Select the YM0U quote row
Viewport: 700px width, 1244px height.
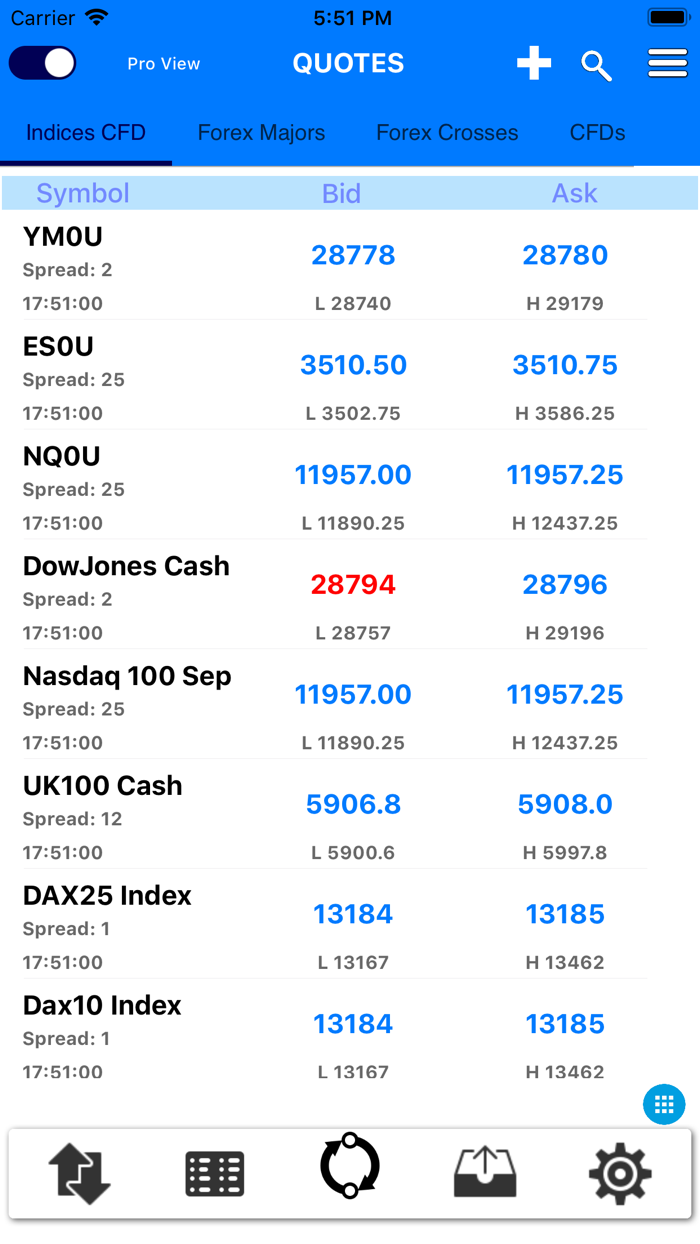350,265
